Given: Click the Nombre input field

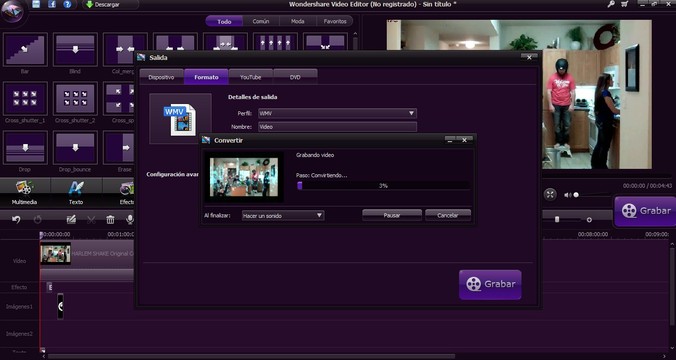Looking at the screenshot, I should click(x=337, y=127).
